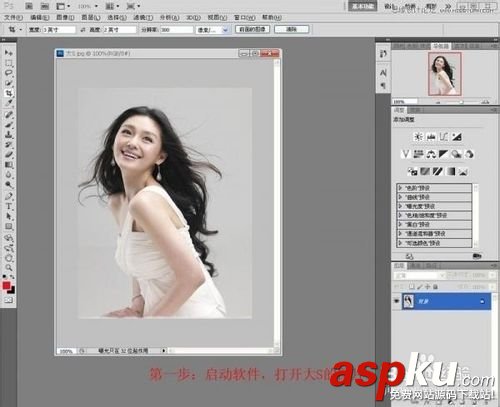Click the Navigator preview thumbnail
500x407 pixels.
(x=445, y=74)
